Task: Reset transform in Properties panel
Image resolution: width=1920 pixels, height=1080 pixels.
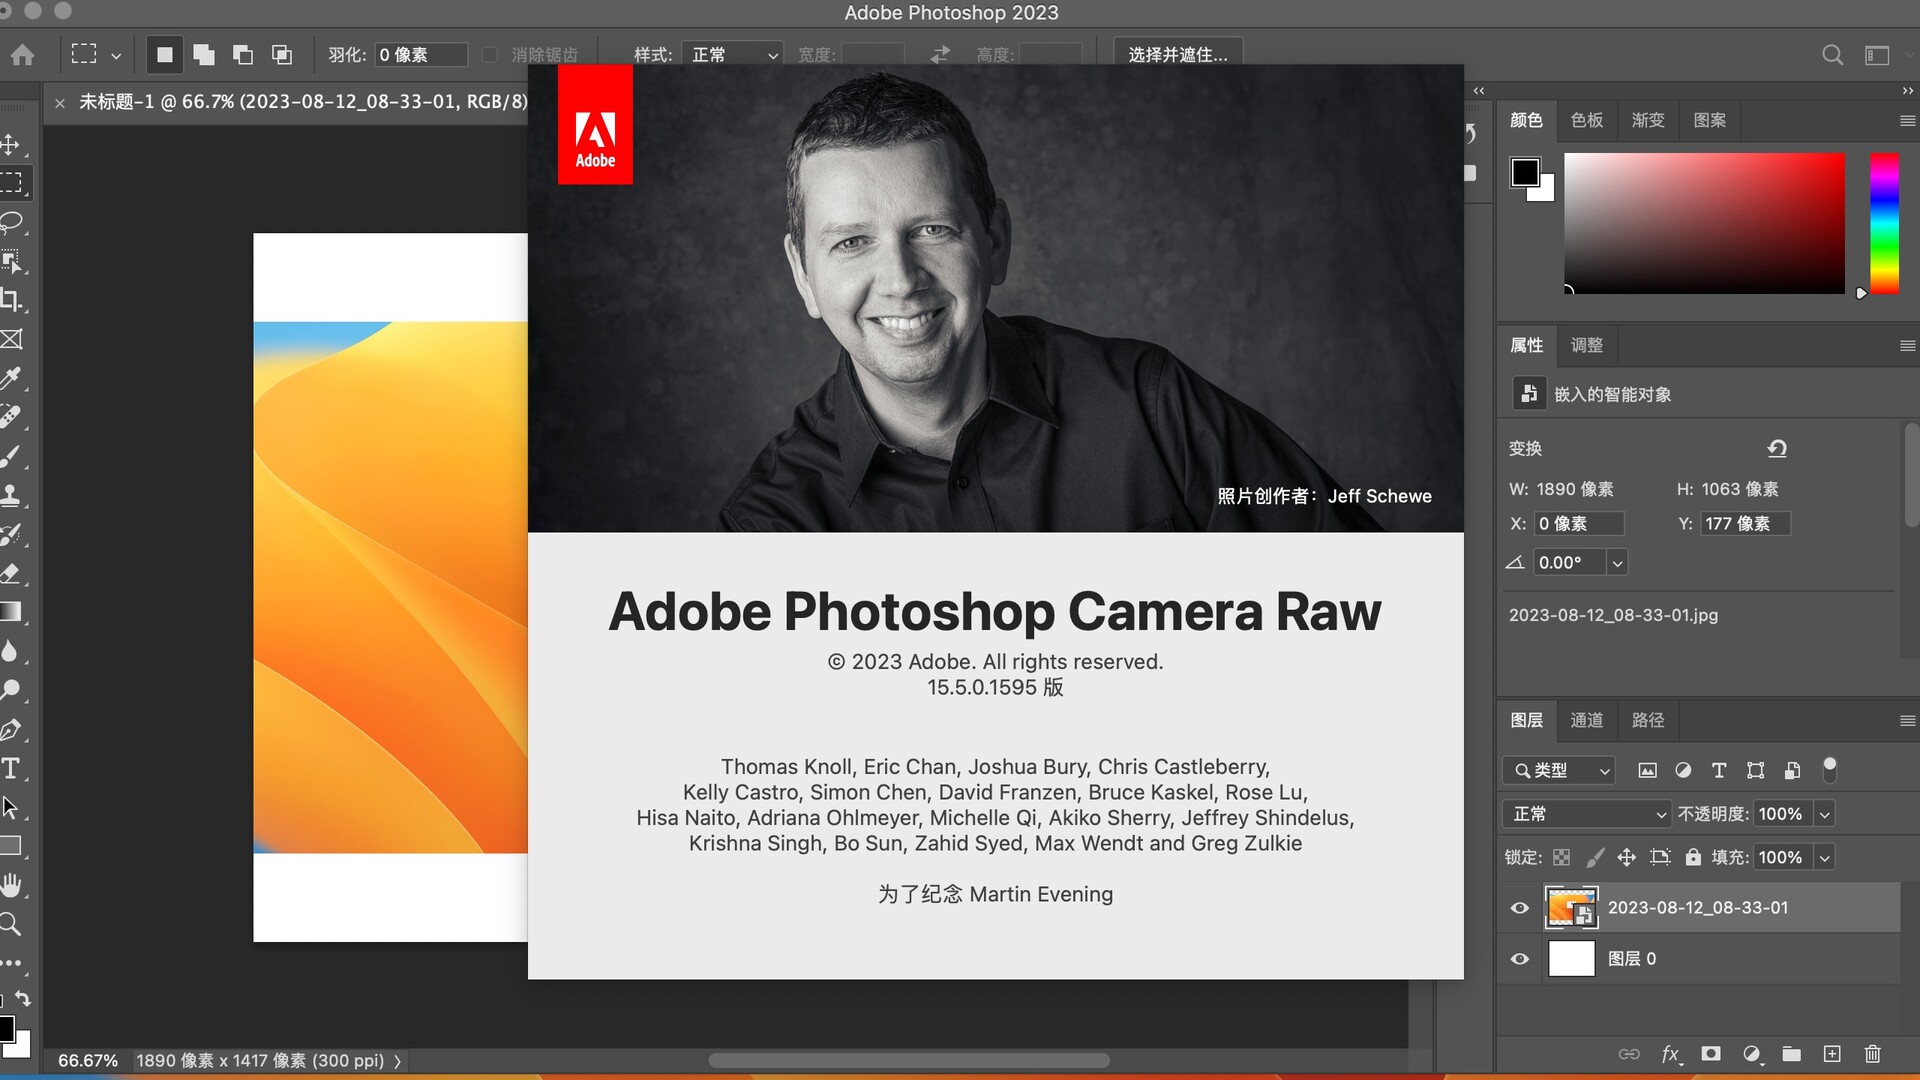Action: tap(1777, 448)
